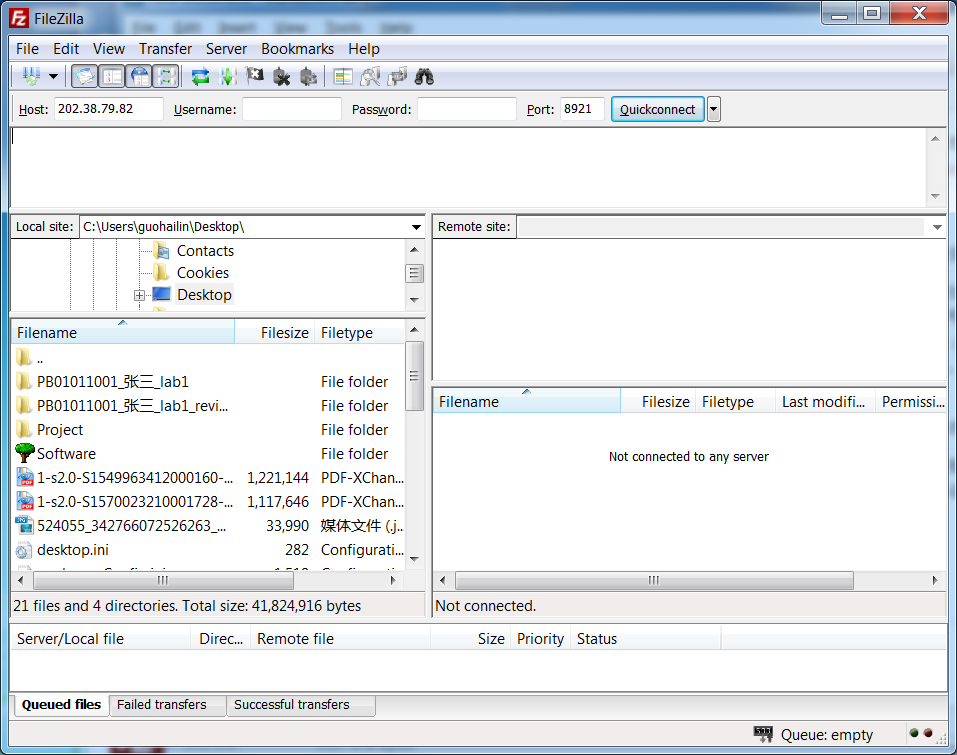
Task: Click the Disconnect from server icon
Action: click(281, 76)
